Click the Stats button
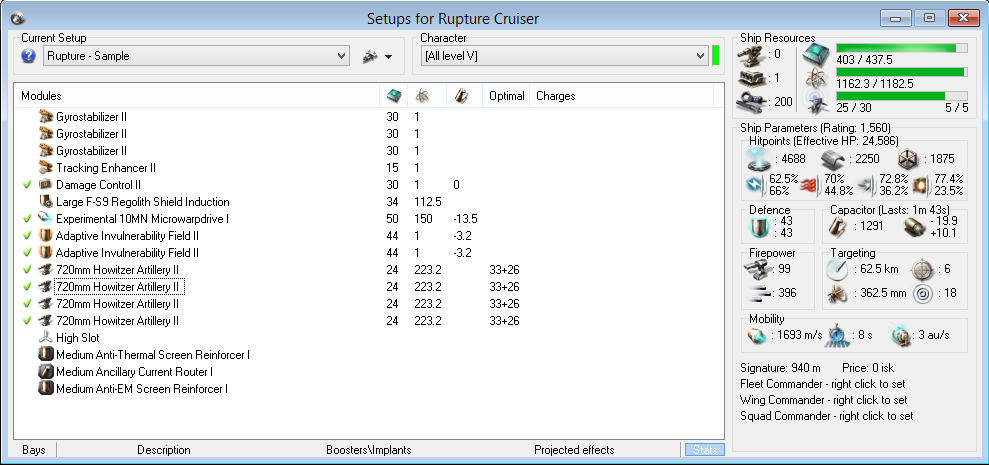Screen dimensions: 989x465 point(702,450)
